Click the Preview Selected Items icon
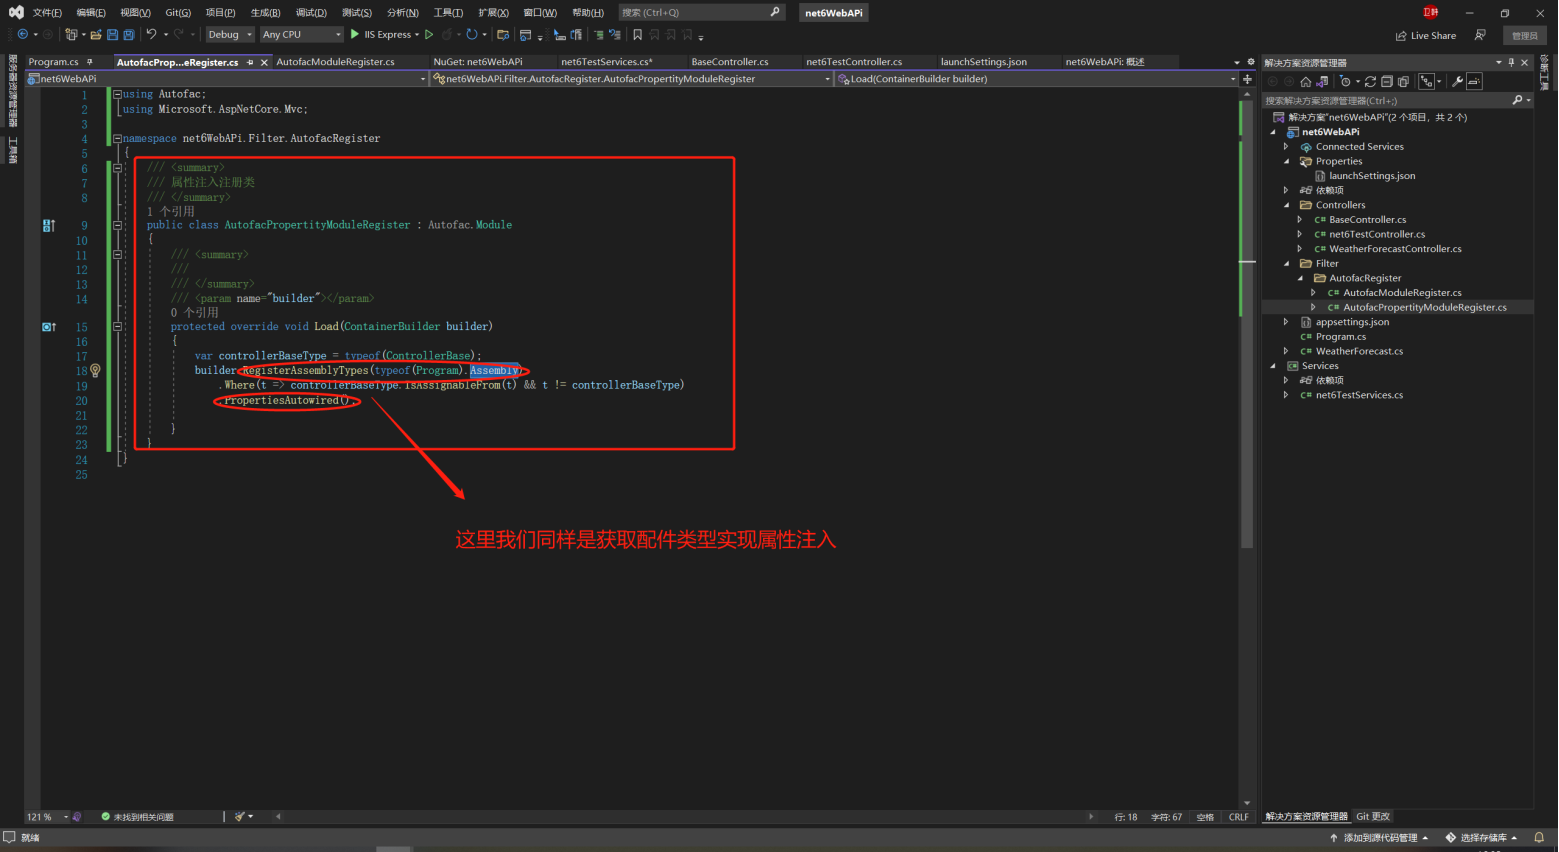This screenshot has width=1559, height=852. point(1474,82)
